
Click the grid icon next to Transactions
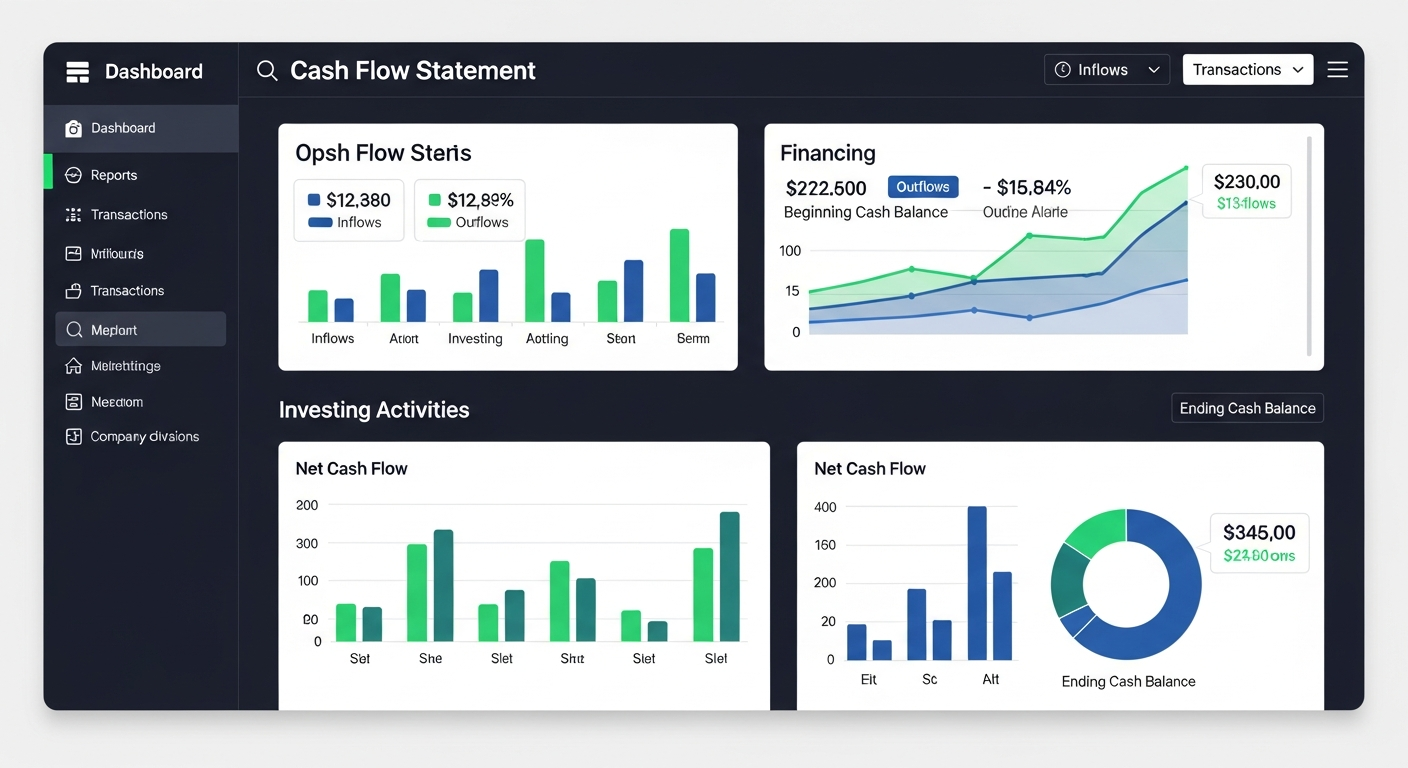click(73, 215)
